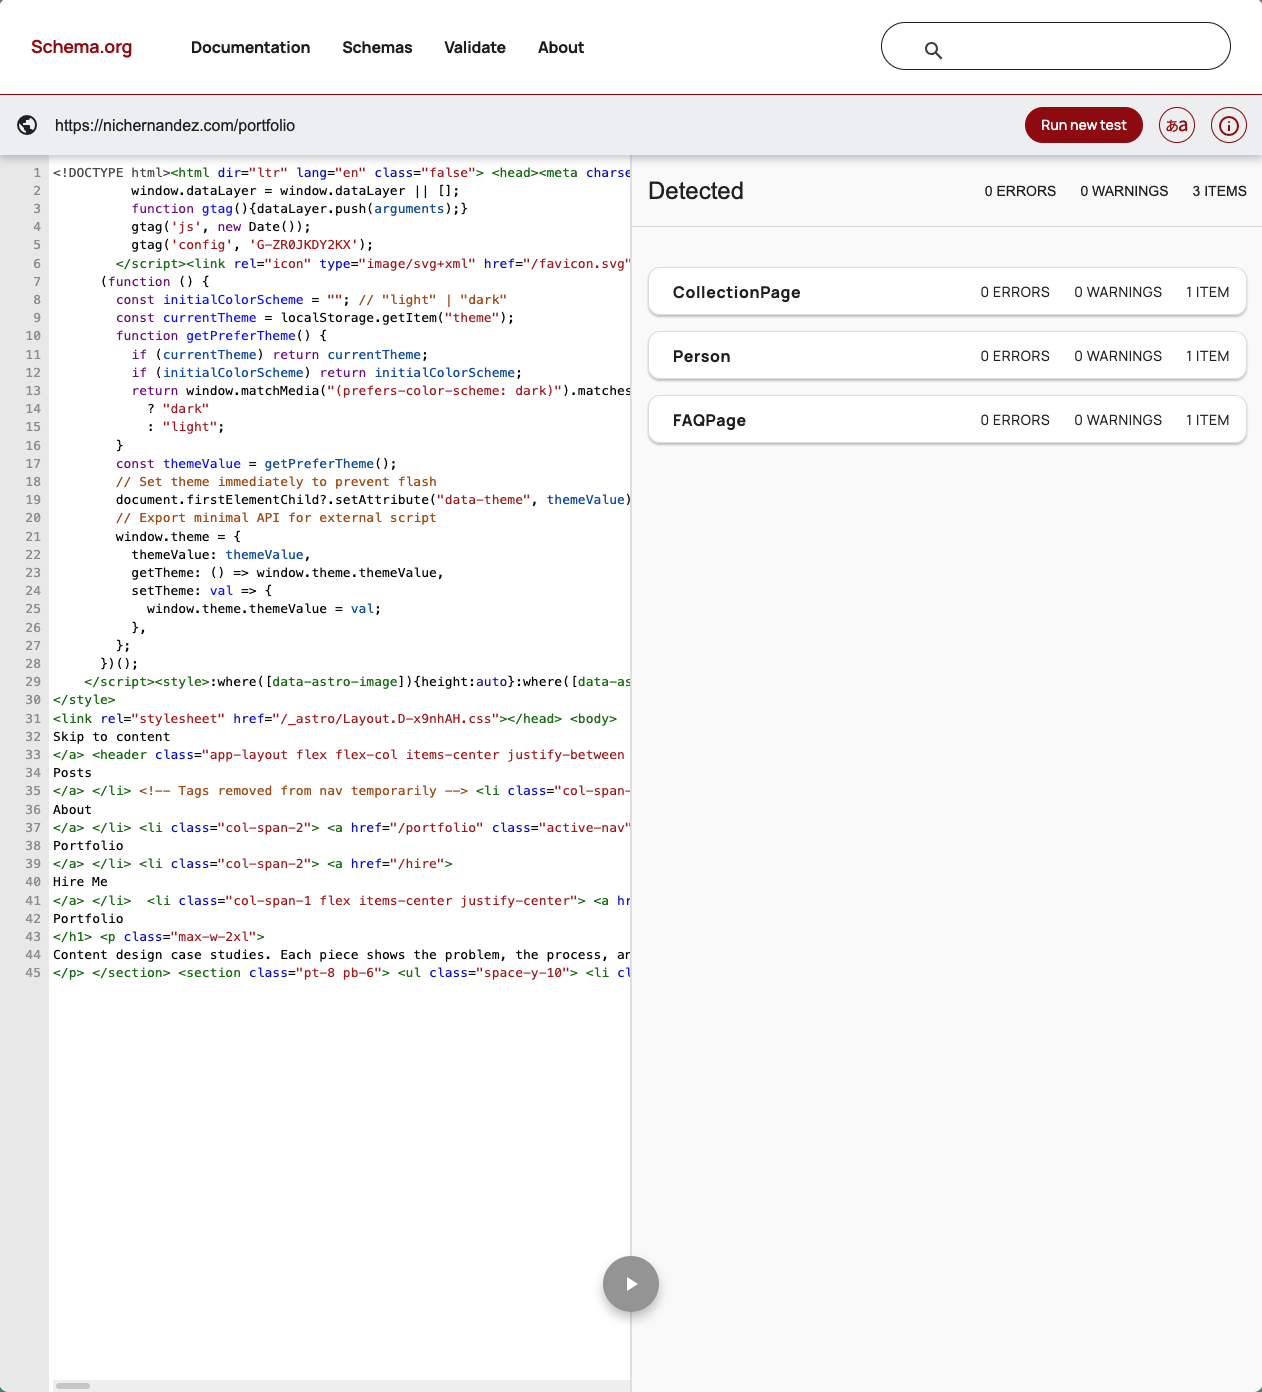Viewport: 1262px width, 1392px height.
Task: Click the search magnifier icon
Action: click(x=933, y=50)
